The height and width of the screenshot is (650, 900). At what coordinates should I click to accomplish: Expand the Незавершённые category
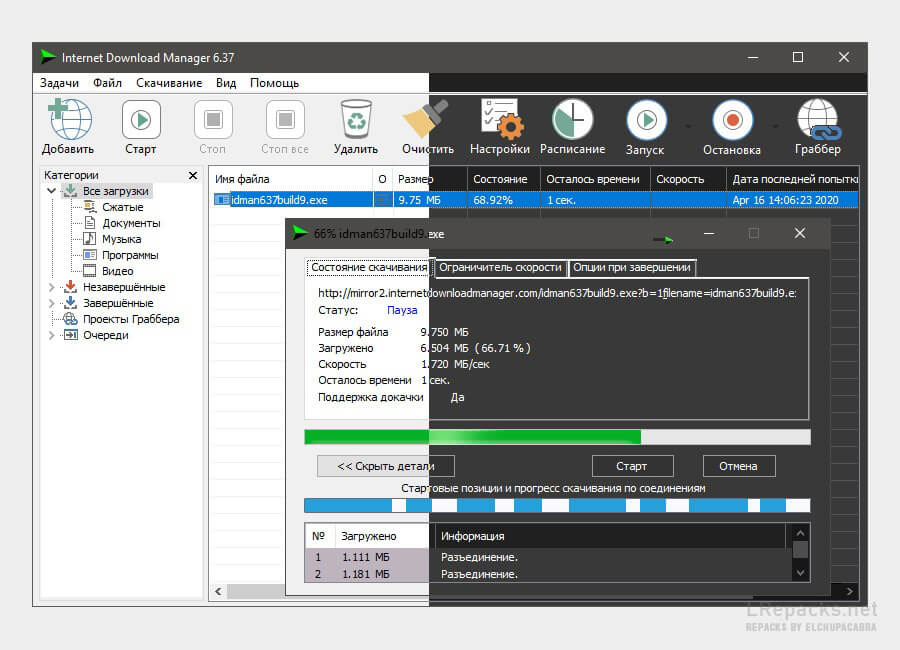click(52, 287)
